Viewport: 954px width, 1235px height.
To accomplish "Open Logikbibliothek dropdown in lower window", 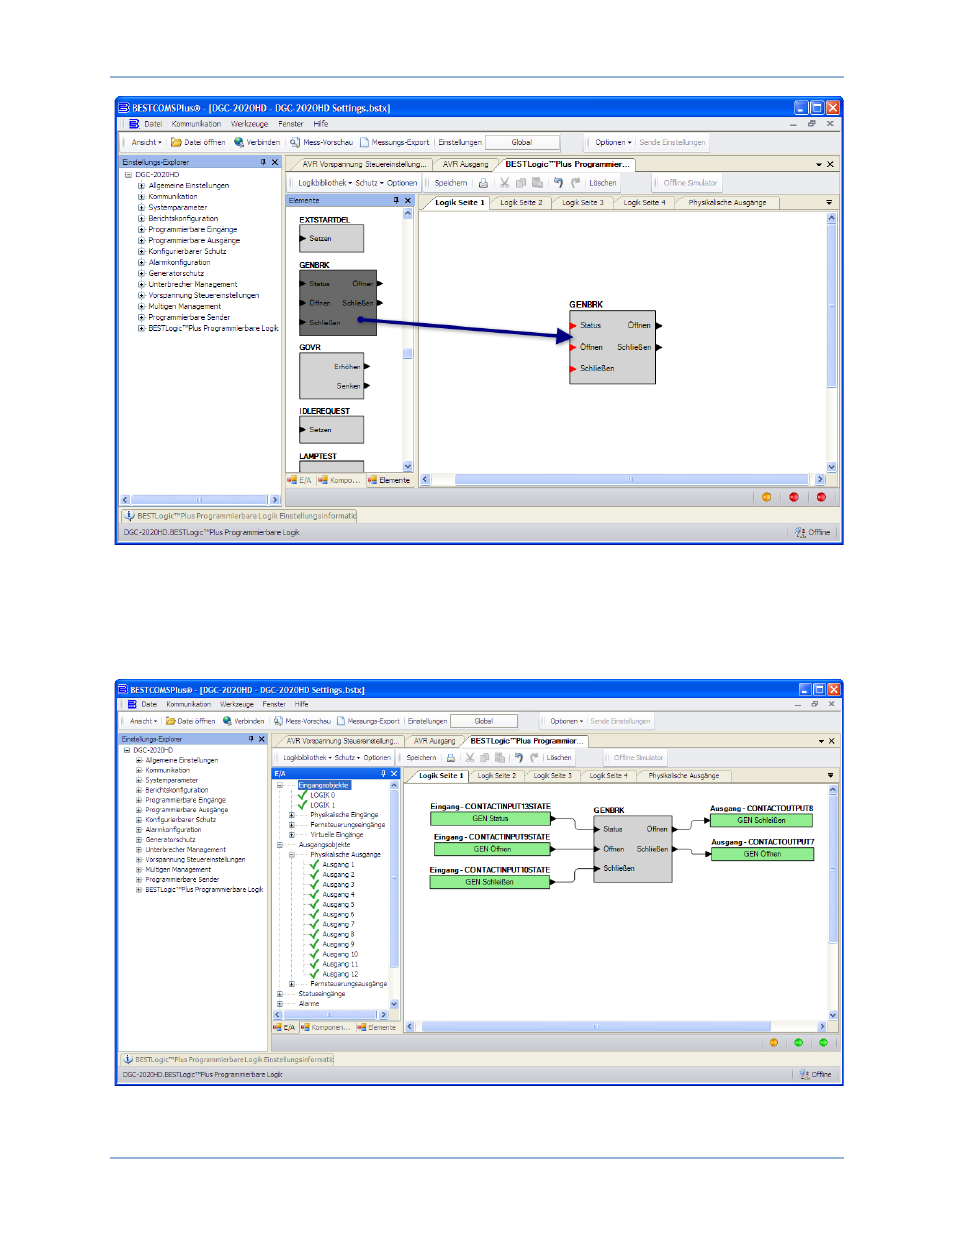I will 308,758.
